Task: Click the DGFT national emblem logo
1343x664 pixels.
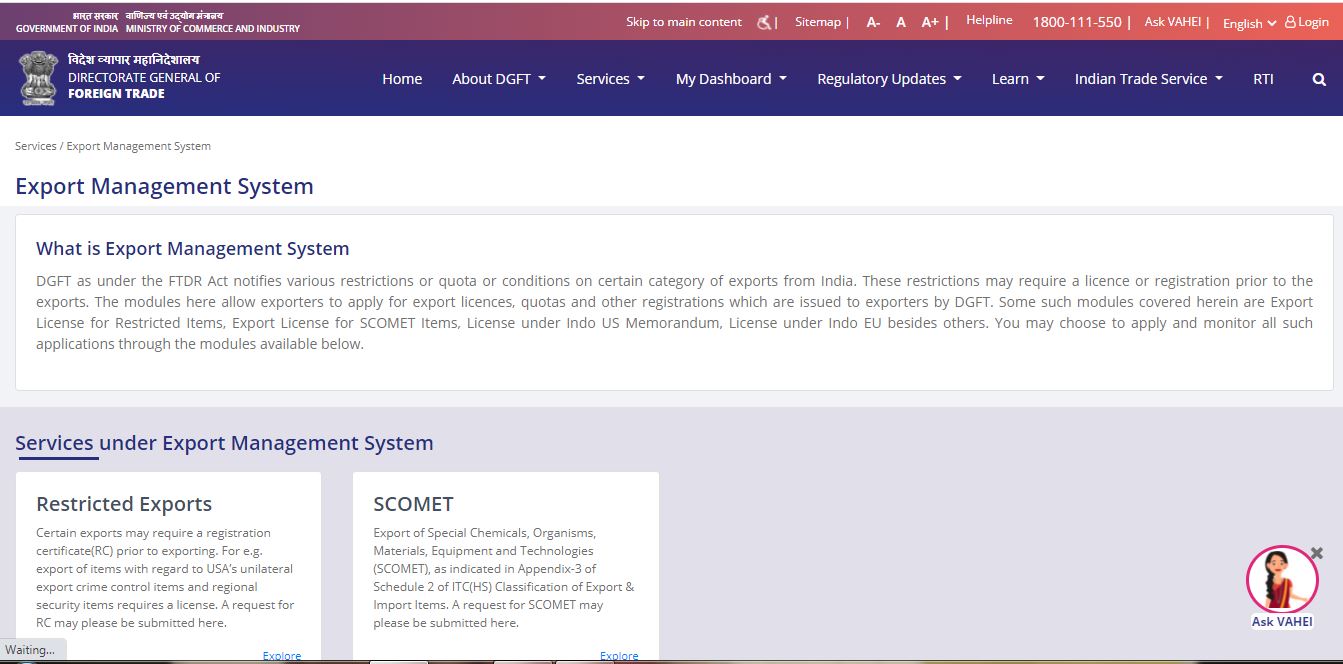Action: pyautogui.click(x=37, y=77)
